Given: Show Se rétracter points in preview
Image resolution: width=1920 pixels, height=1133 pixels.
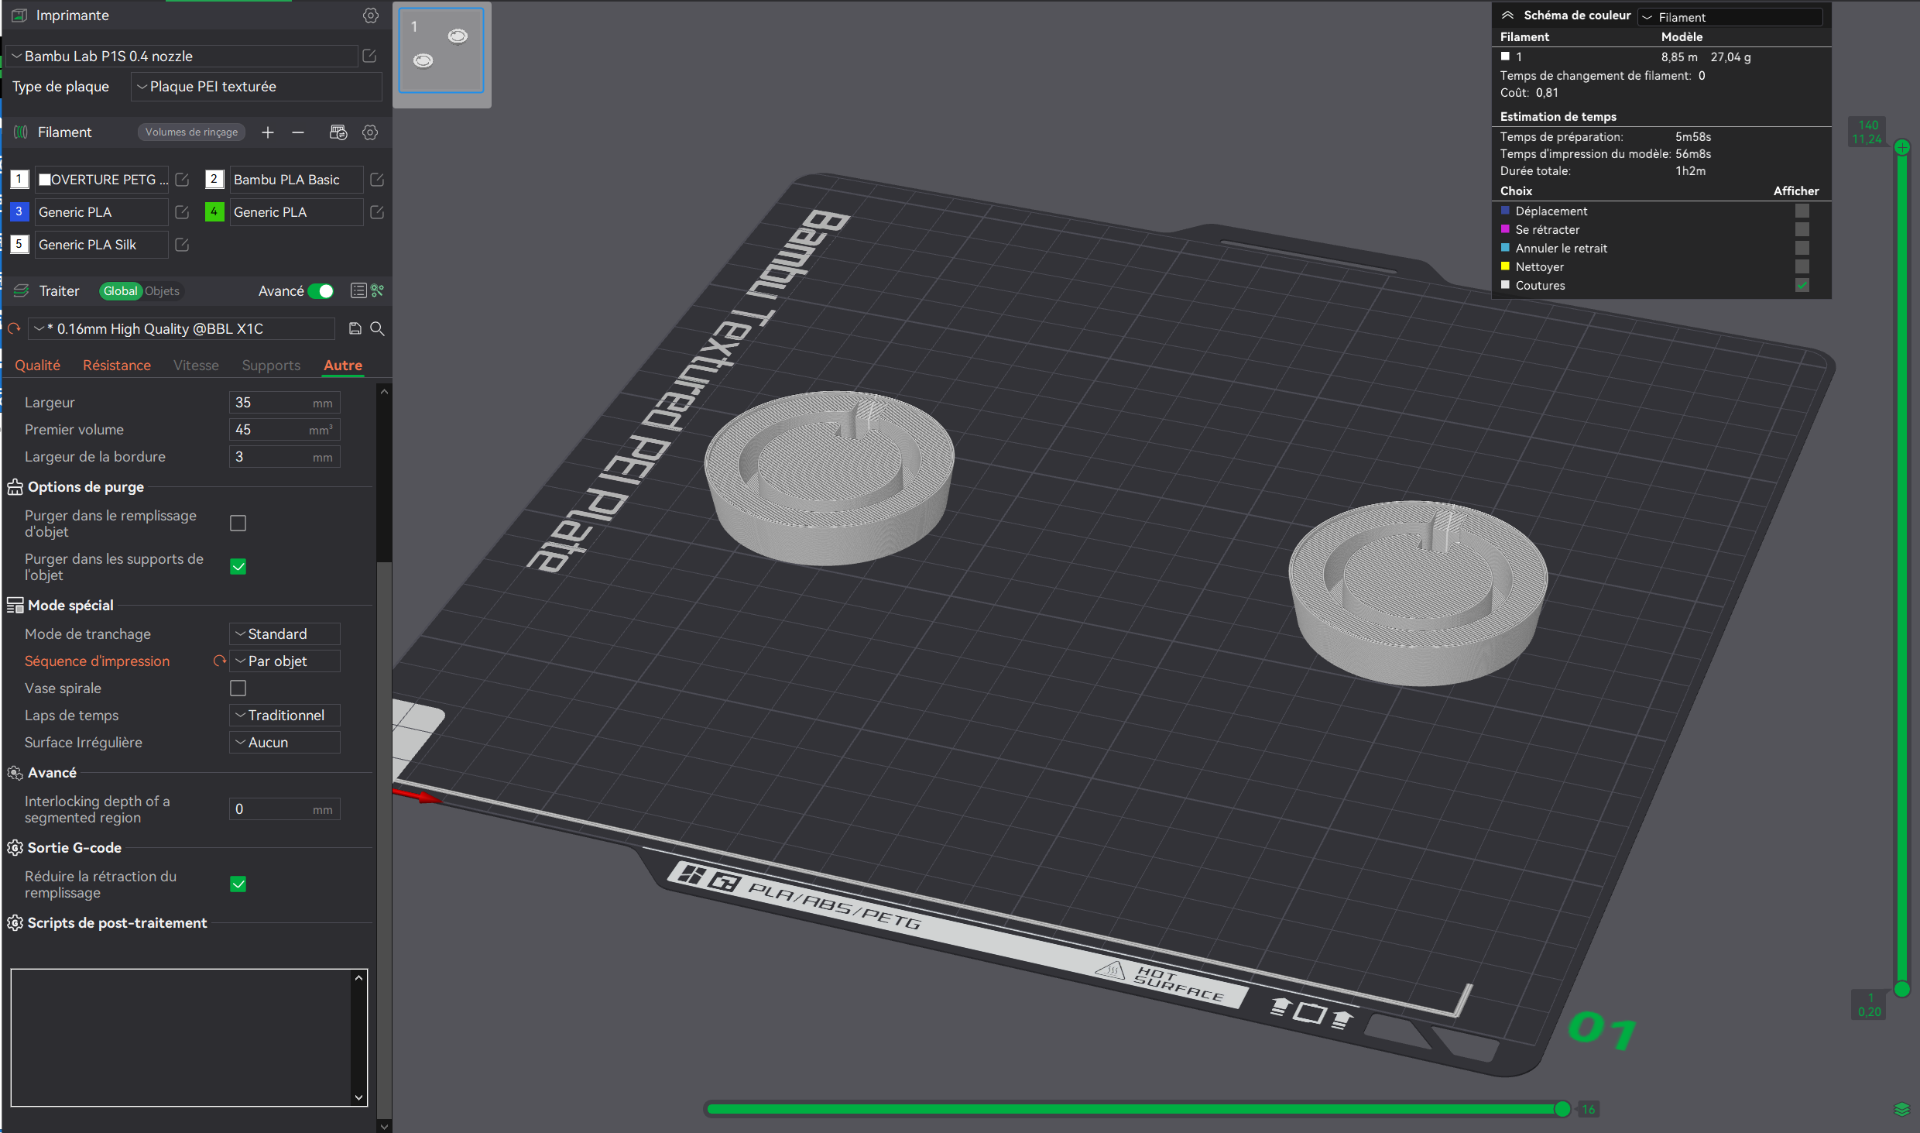Looking at the screenshot, I should tap(1802, 230).
